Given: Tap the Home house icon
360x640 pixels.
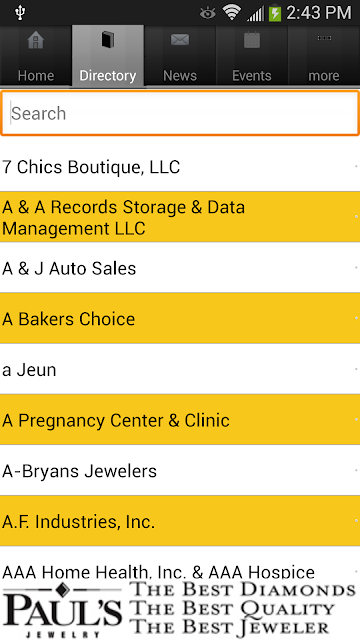Looking at the screenshot, I should coord(36,41).
